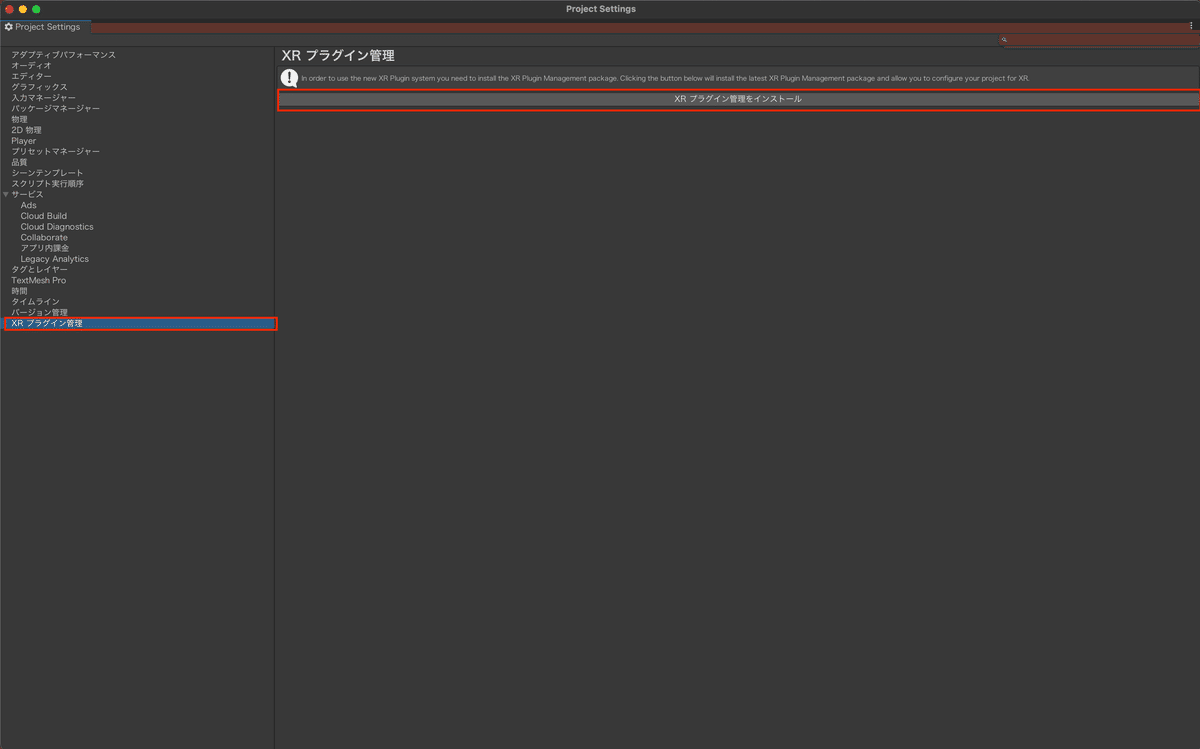Select the オーディオ settings category
The width and height of the screenshot is (1200, 749).
[31, 66]
